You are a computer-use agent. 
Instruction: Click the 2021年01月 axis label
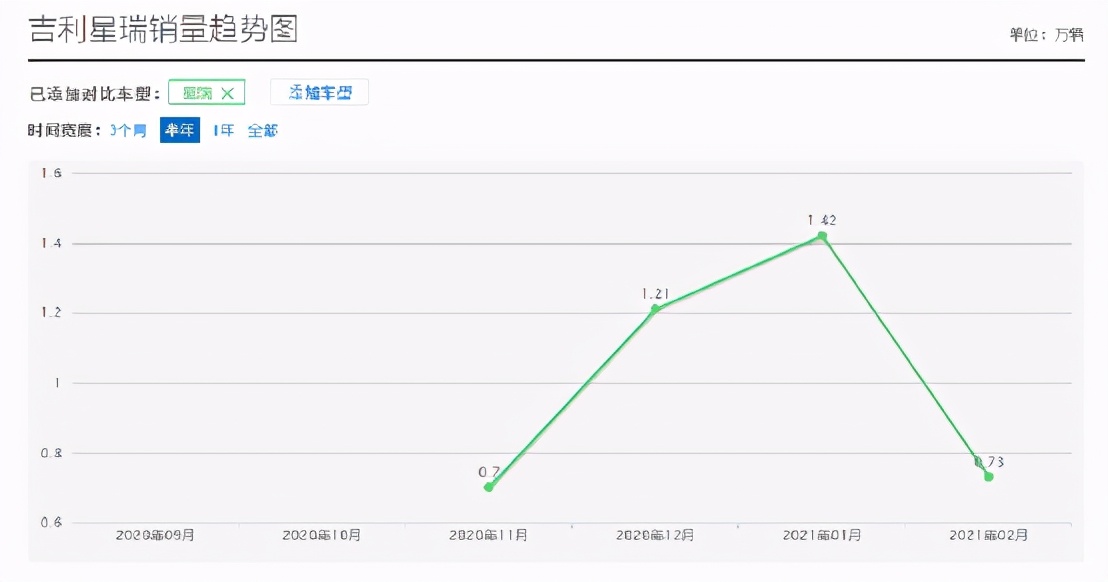point(822,535)
